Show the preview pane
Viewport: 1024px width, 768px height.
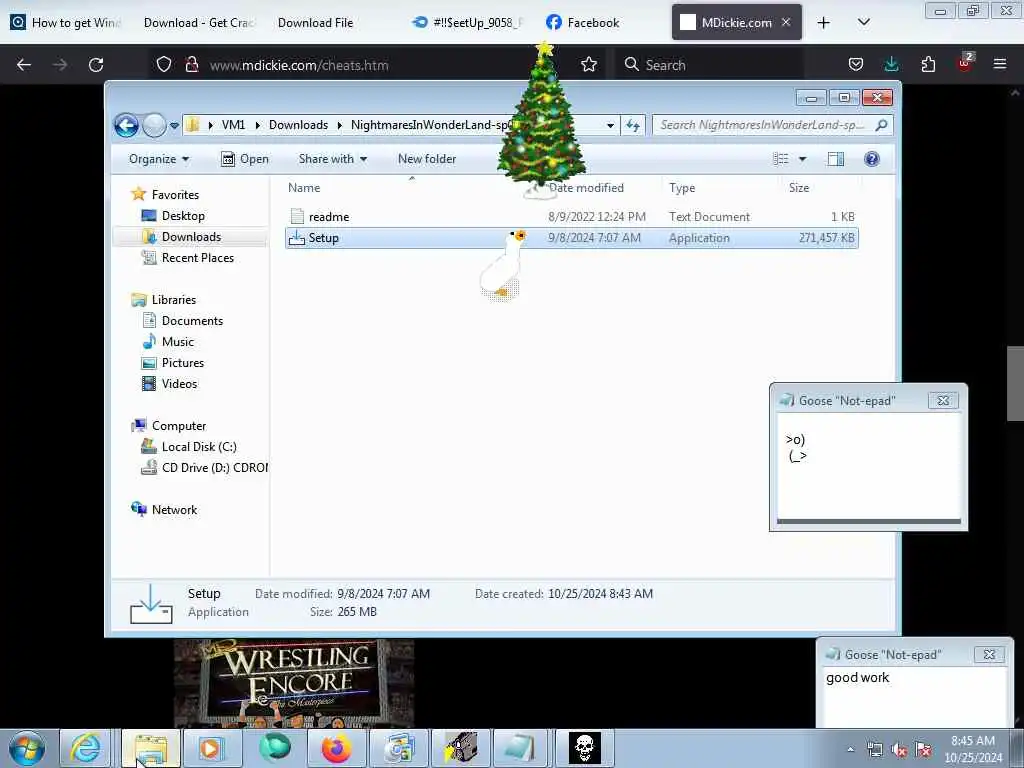[x=835, y=159]
